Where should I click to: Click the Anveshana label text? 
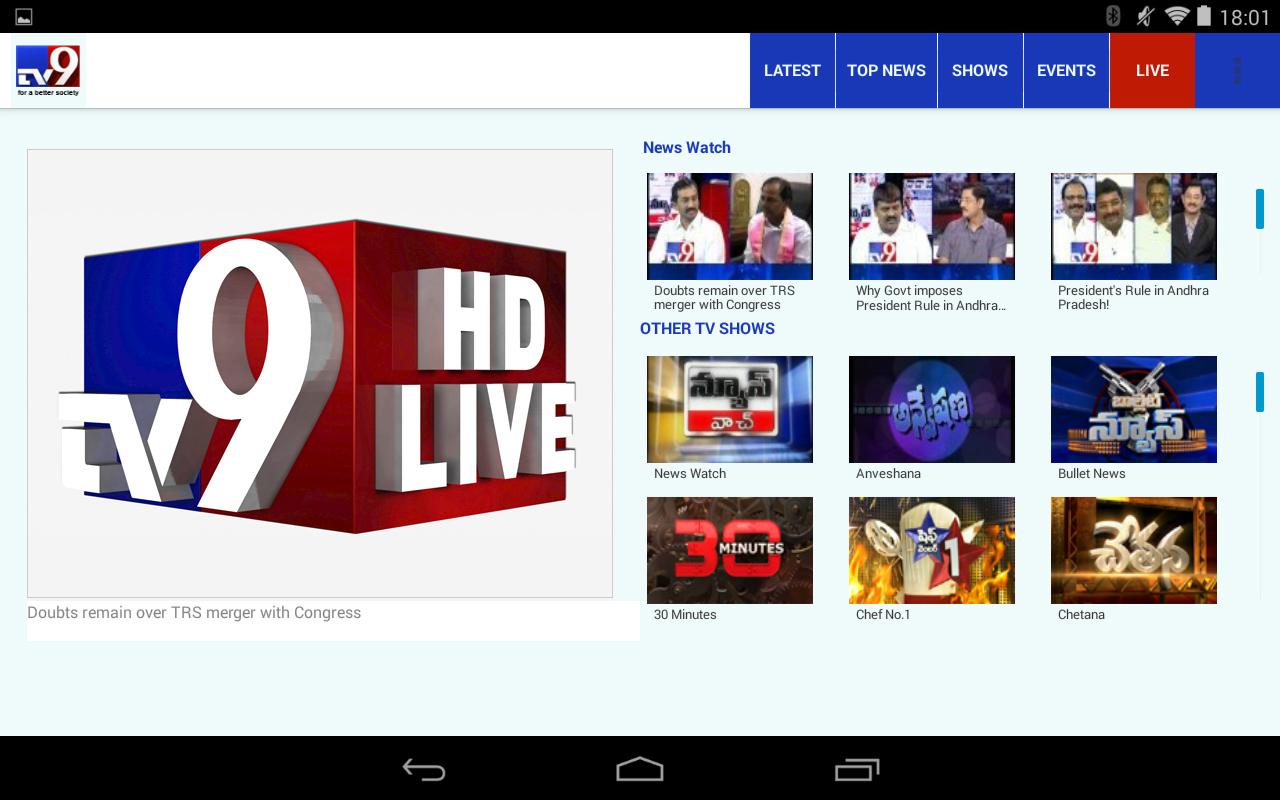point(888,474)
